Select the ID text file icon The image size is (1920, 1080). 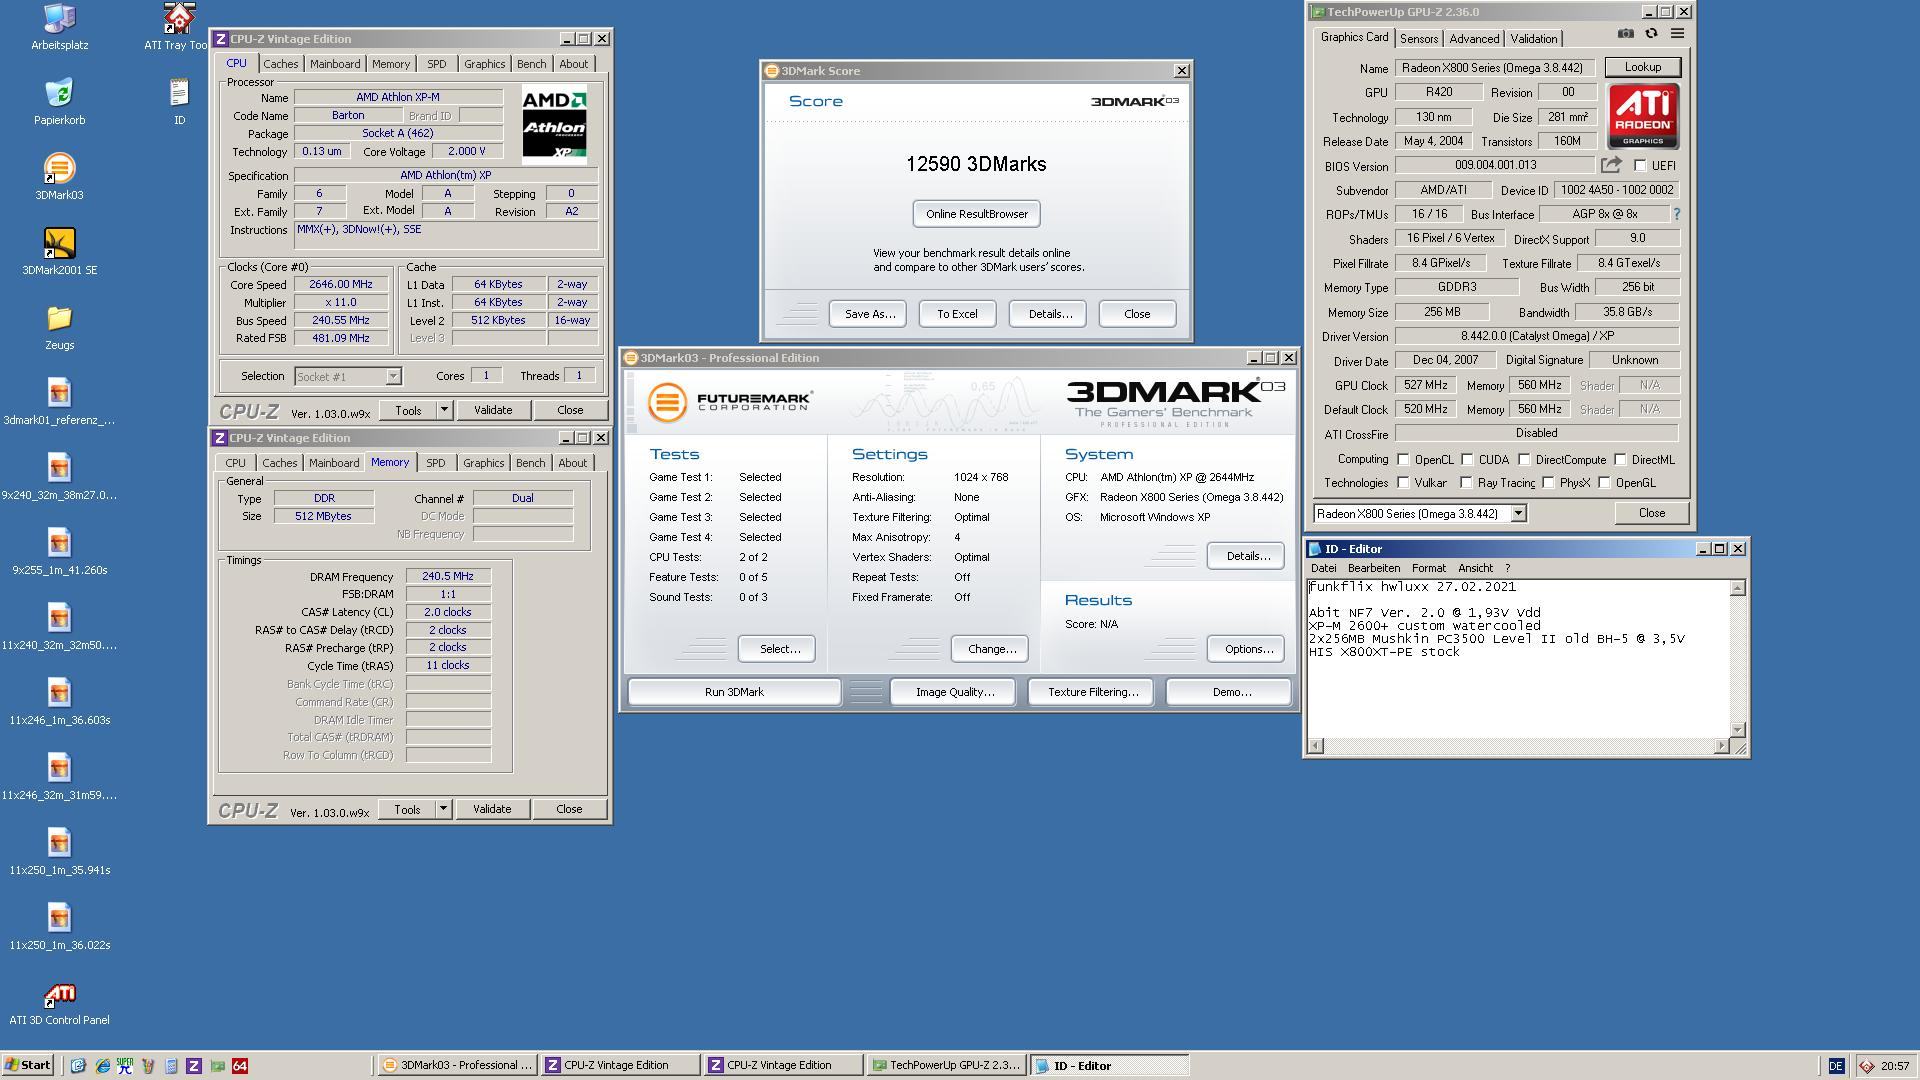179,102
